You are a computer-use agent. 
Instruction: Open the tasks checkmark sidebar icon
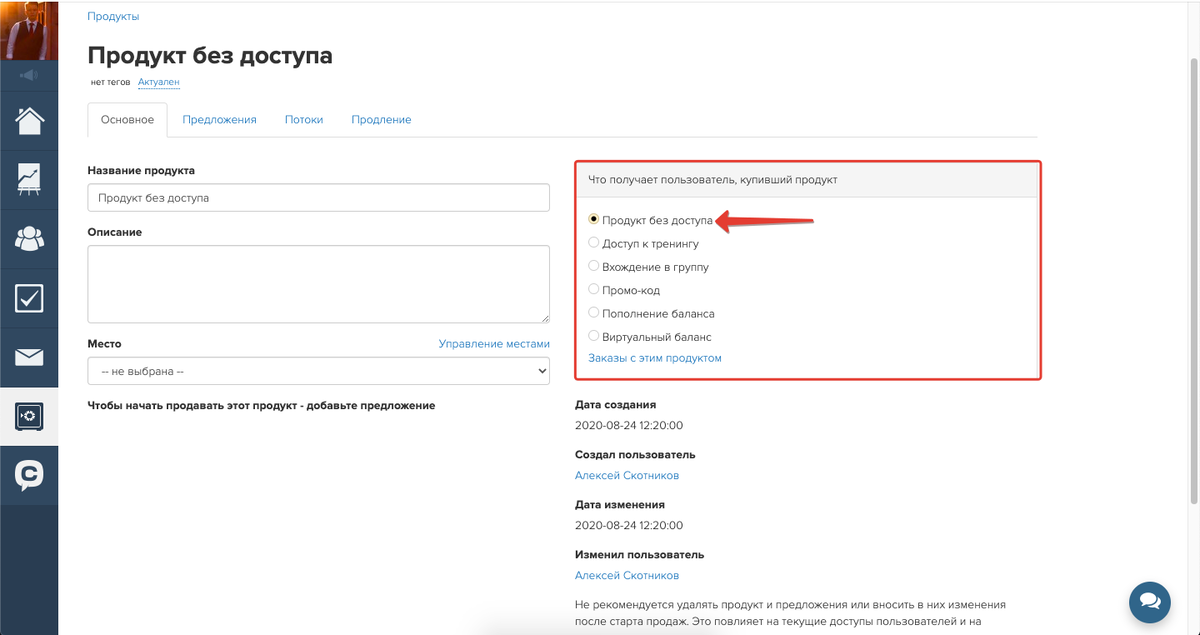pos(29,297)
